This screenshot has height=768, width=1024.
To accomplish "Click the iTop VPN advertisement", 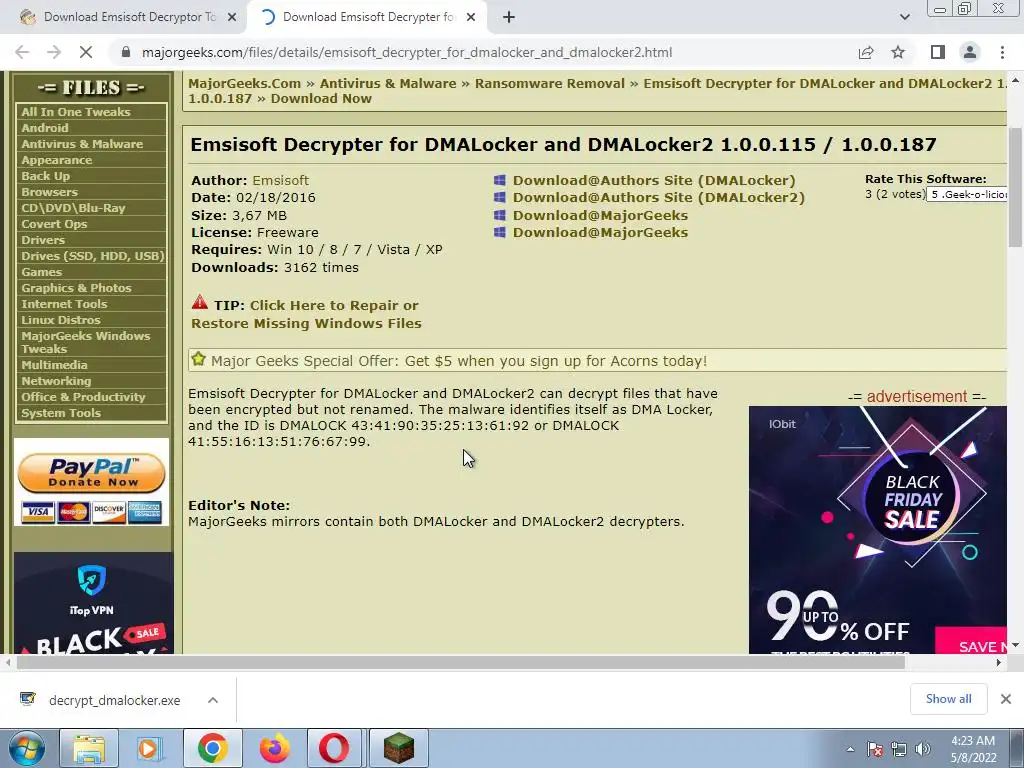I will click(x=93, y=603).
